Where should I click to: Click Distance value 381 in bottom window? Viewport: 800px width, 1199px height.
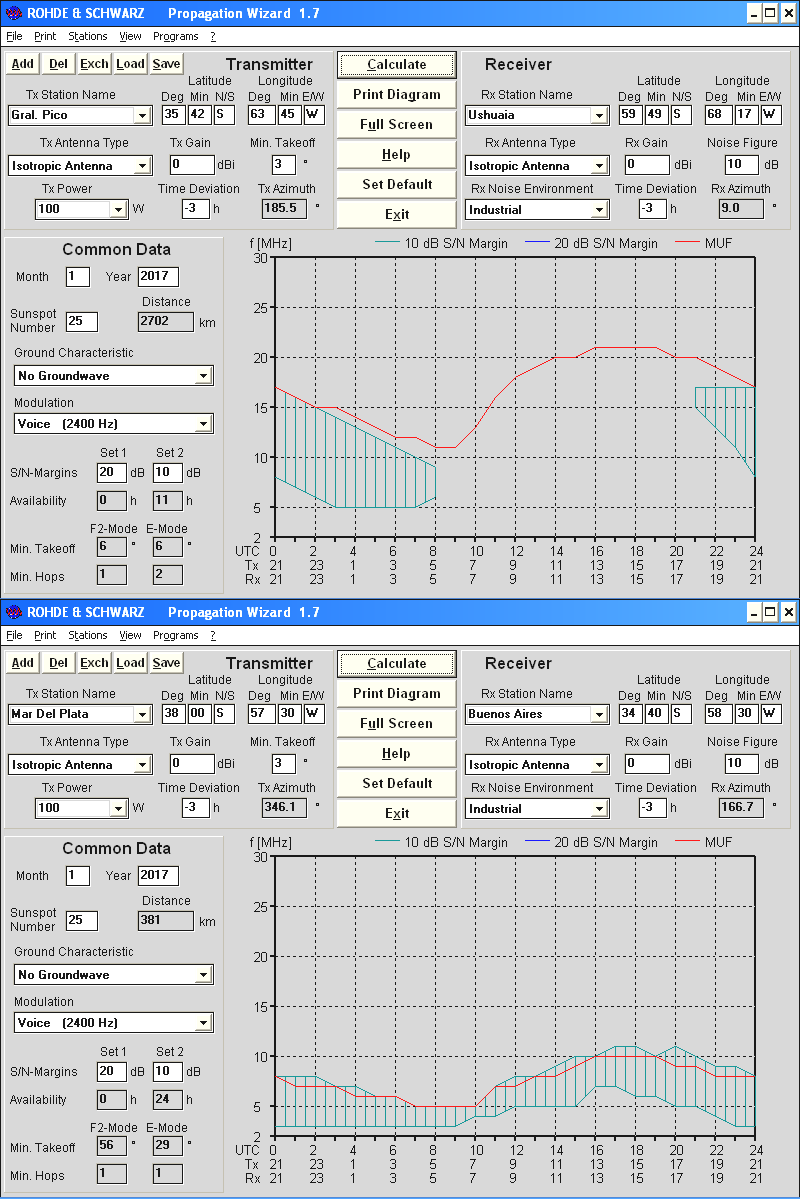pyautogui.click(x=166, y=920)
